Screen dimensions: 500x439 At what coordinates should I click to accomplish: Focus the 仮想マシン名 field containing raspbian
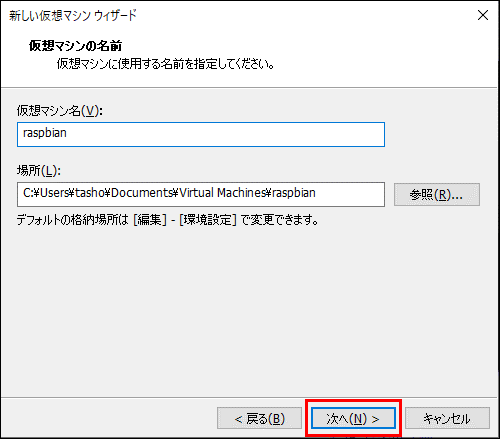[201, 134]
